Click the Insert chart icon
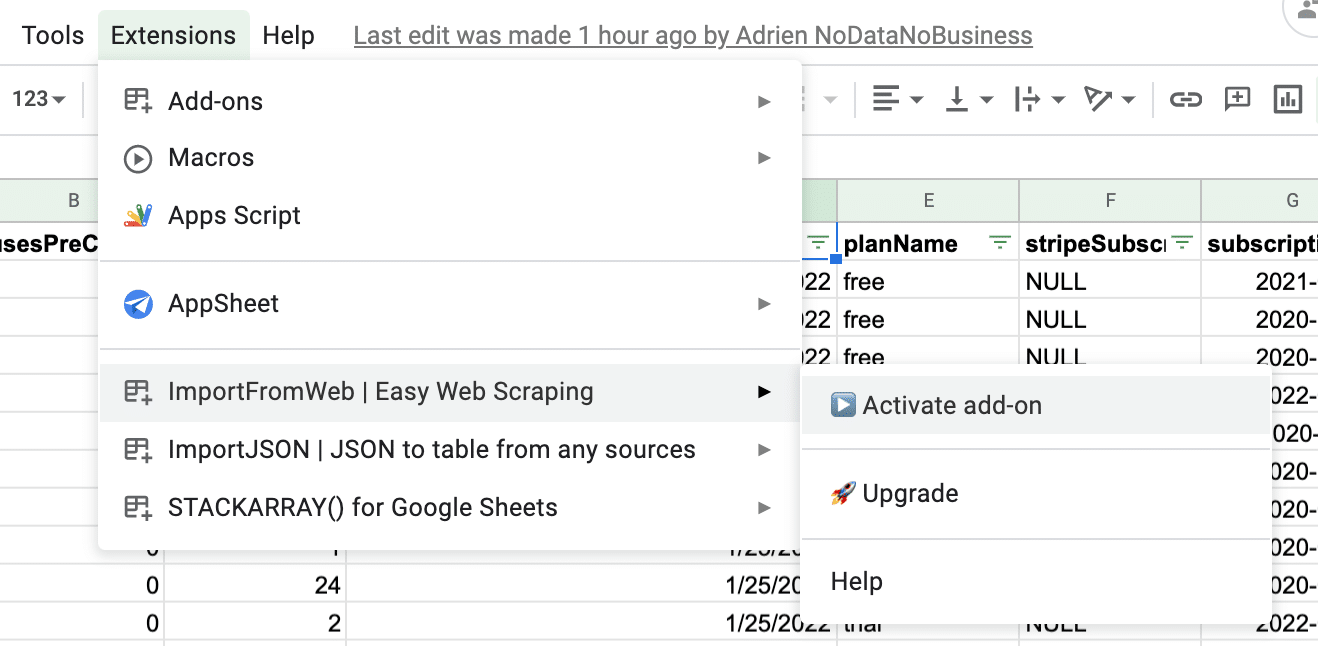The image size is (1318, 646). [x=1287, y=99]
